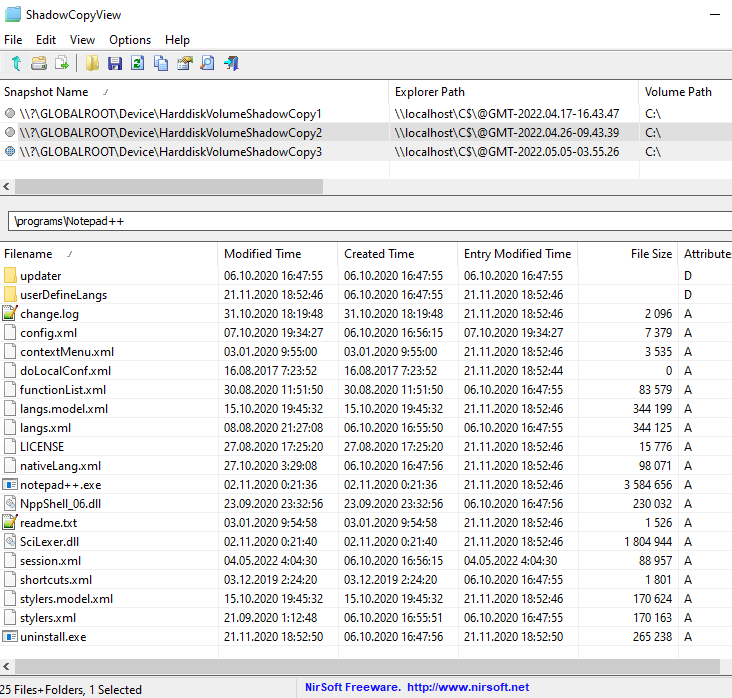Refresh the list with the green arrows icon
The image size is (732, 698).
138,63
